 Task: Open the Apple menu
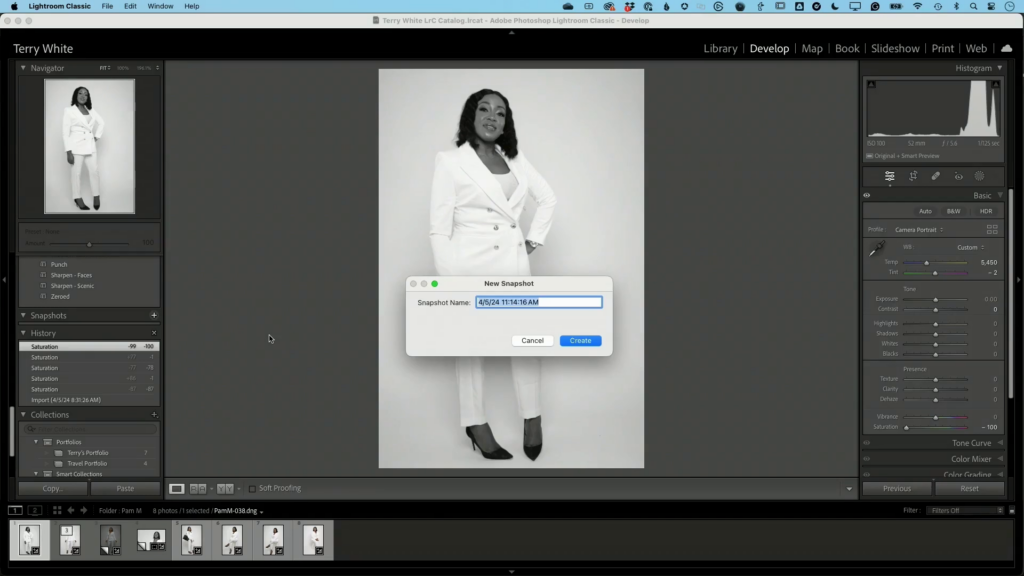click(14, 7)
